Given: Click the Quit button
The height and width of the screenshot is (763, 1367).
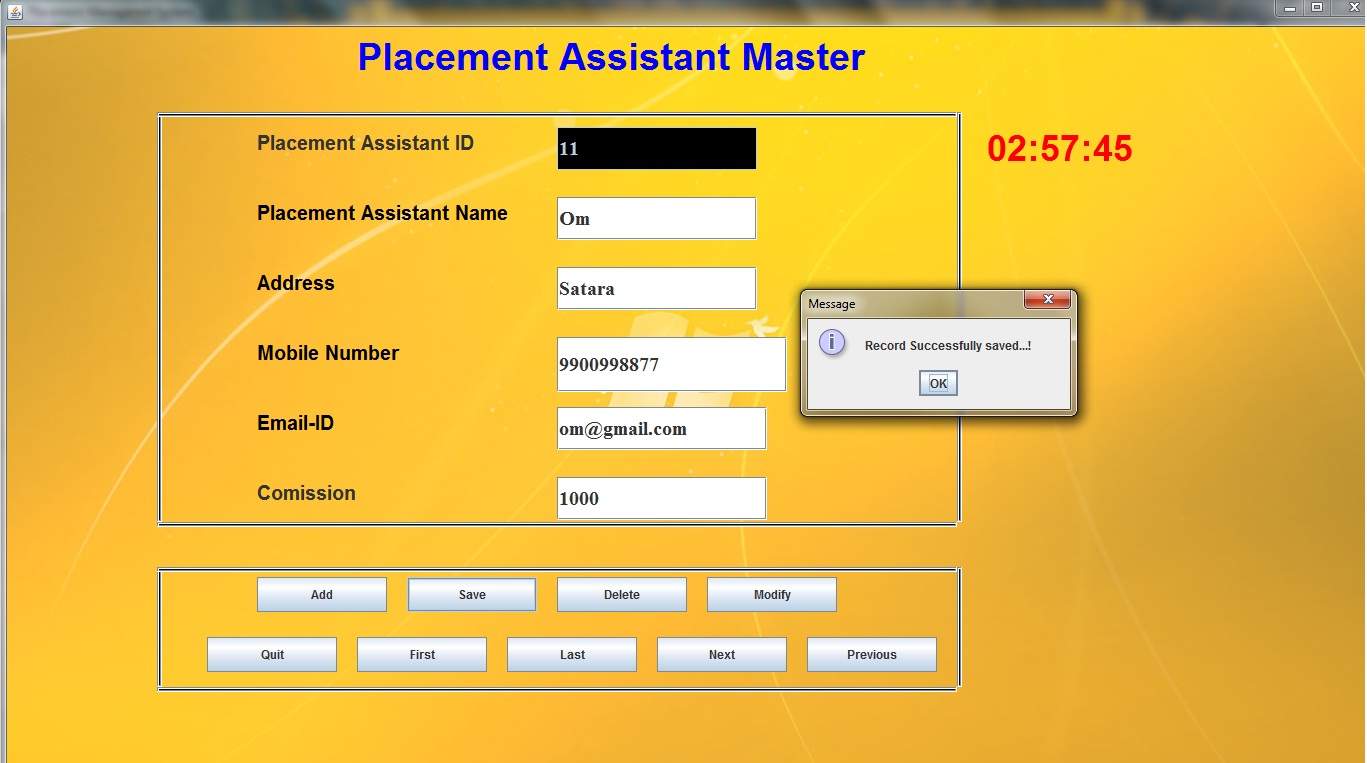Looking at the screenshot, I should (271, 654).
